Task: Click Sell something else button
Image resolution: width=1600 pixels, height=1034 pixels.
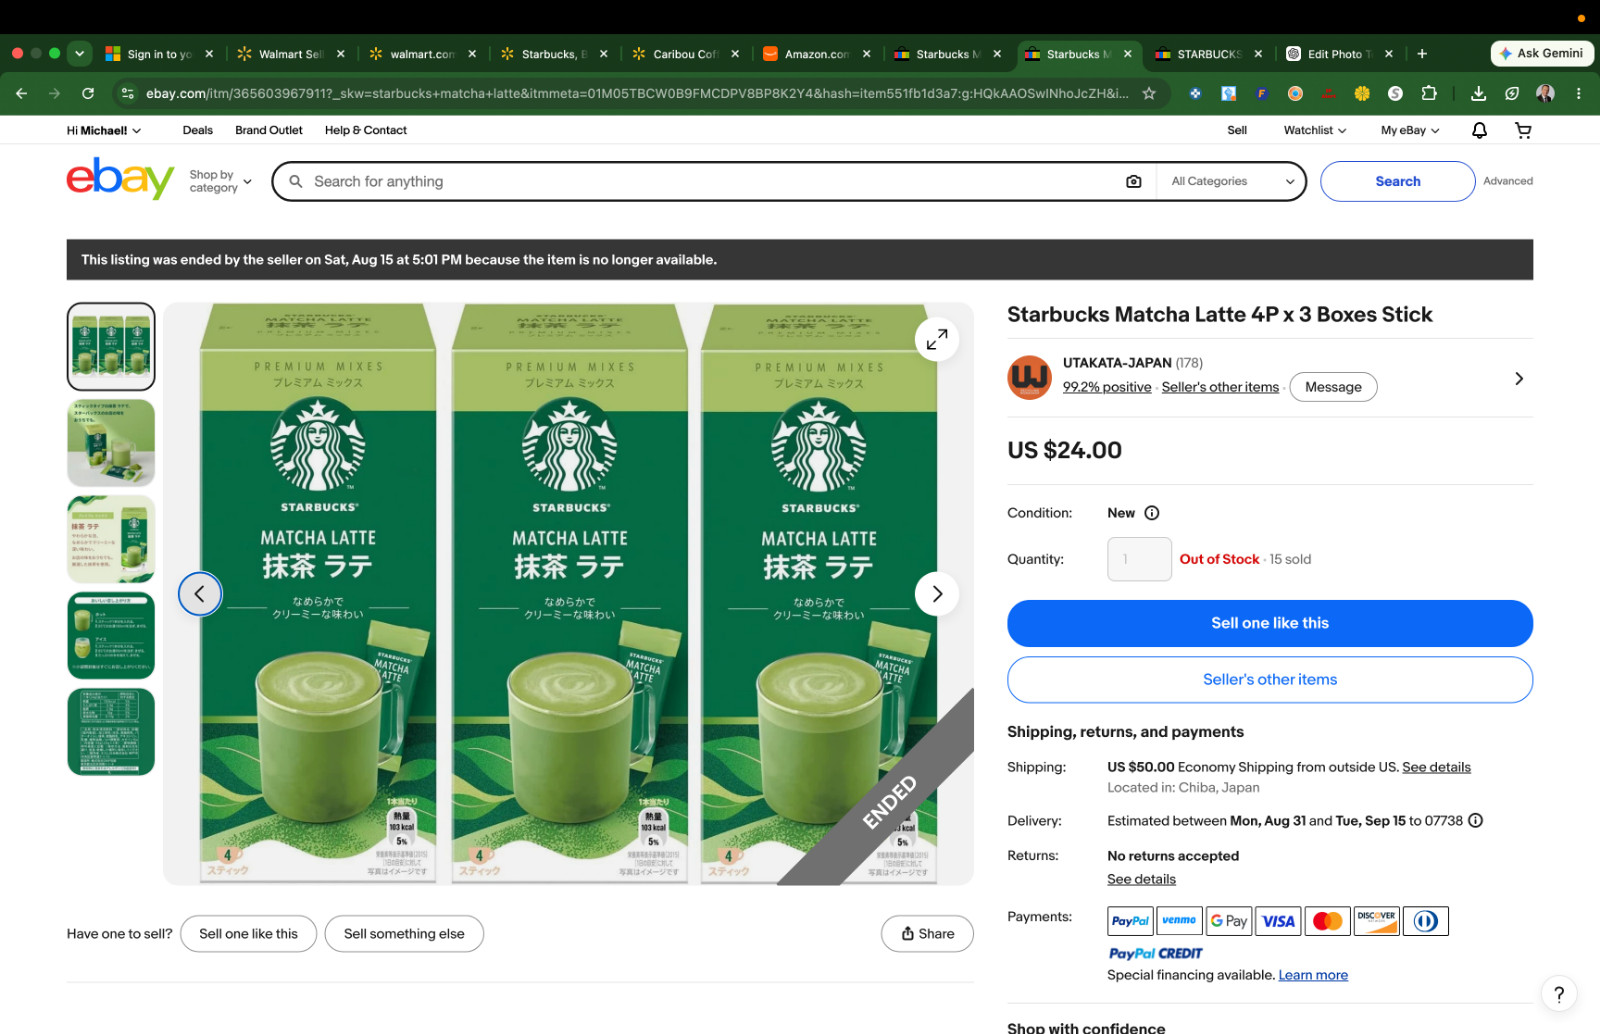Action: coord(404,934)
